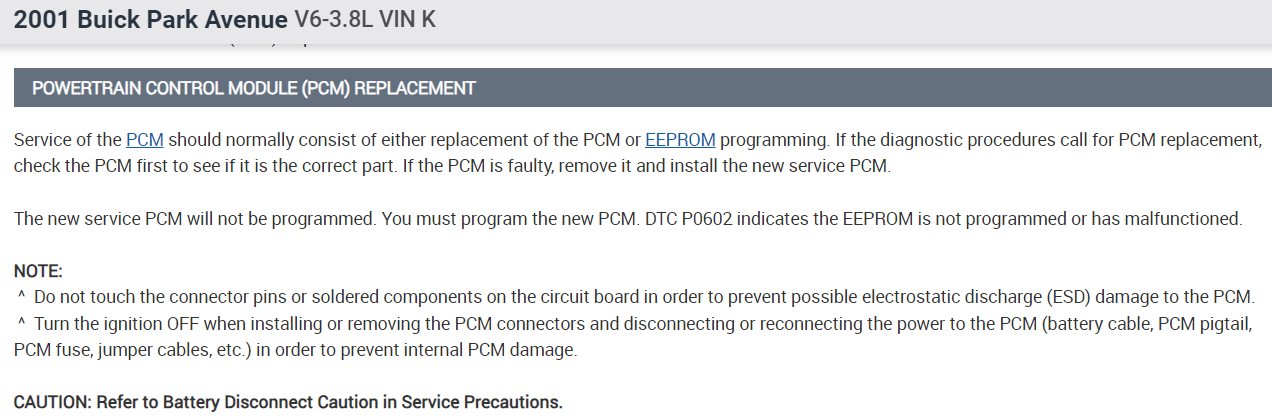Select the V6-3.8L VIN K engine label
Screen dimensions: 1272x418
click(365, 20)
